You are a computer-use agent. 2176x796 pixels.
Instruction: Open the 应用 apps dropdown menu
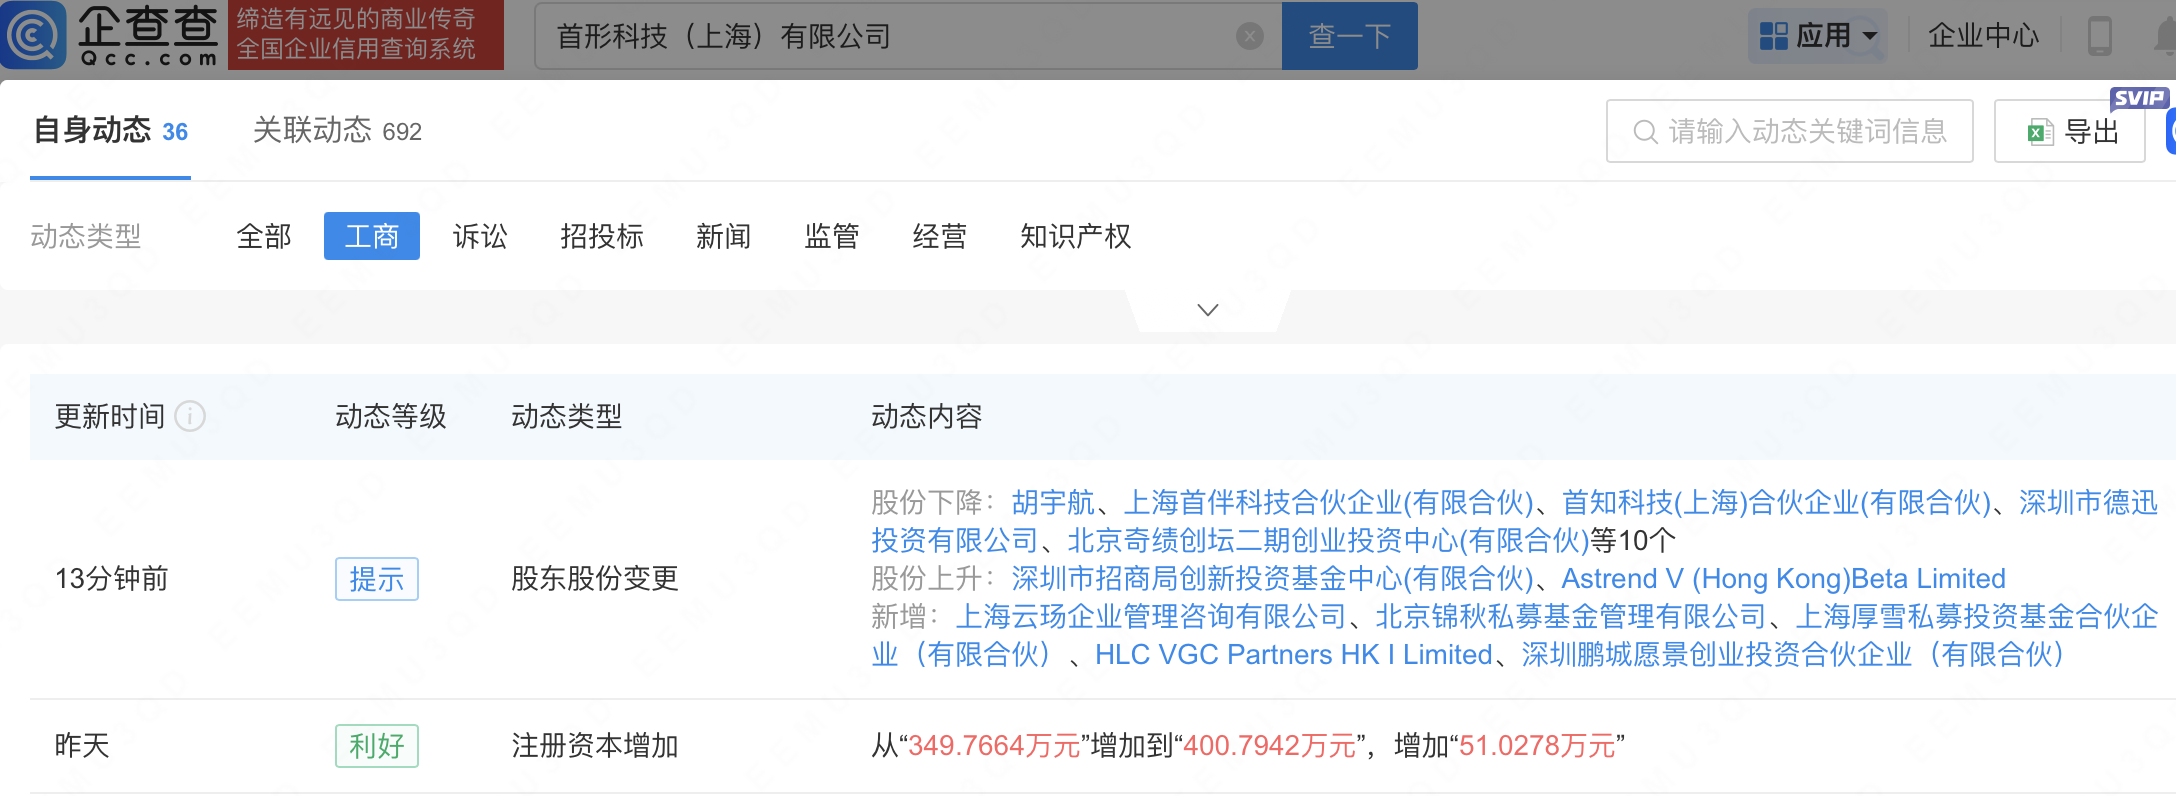pyautogui.click(x=1817, y=36)
